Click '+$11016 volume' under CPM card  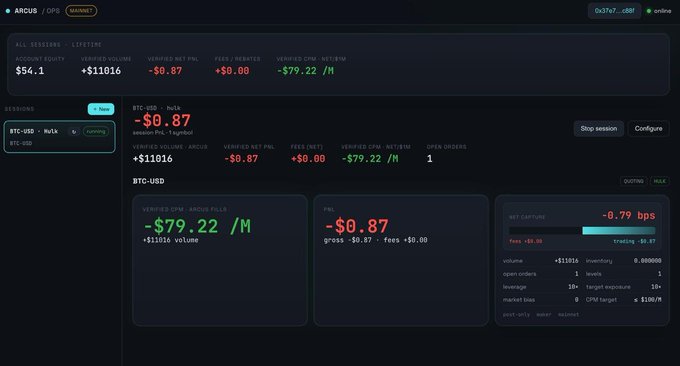click(170, 240)
